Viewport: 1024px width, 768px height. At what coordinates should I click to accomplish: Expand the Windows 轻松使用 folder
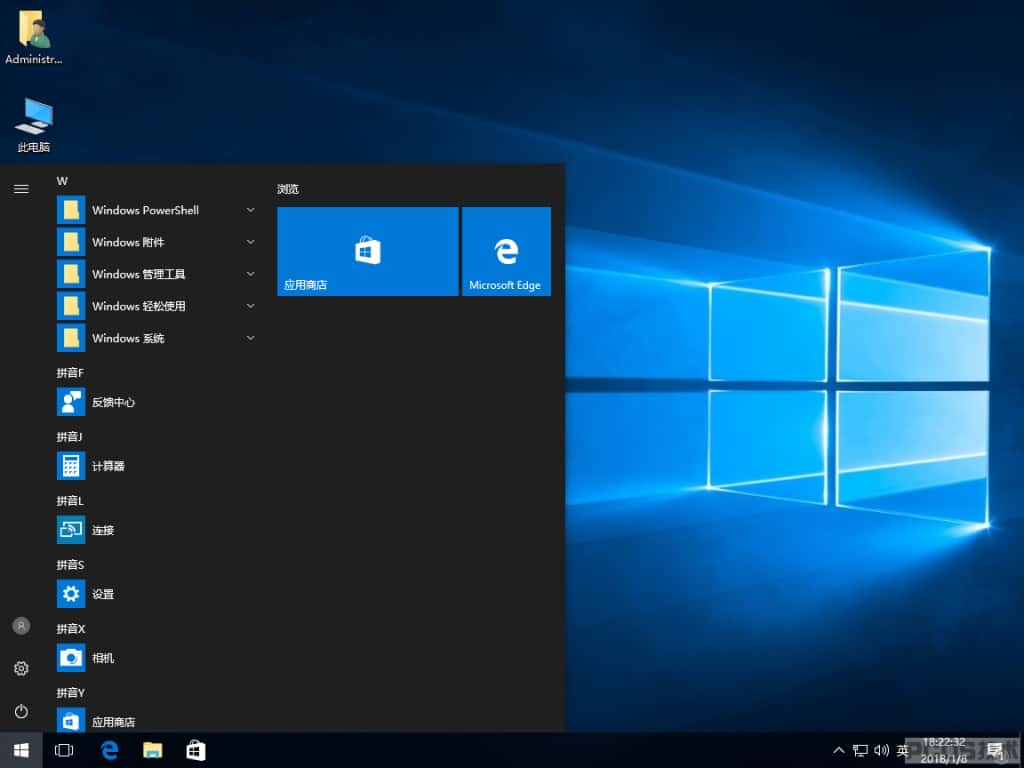coord(157,306)
